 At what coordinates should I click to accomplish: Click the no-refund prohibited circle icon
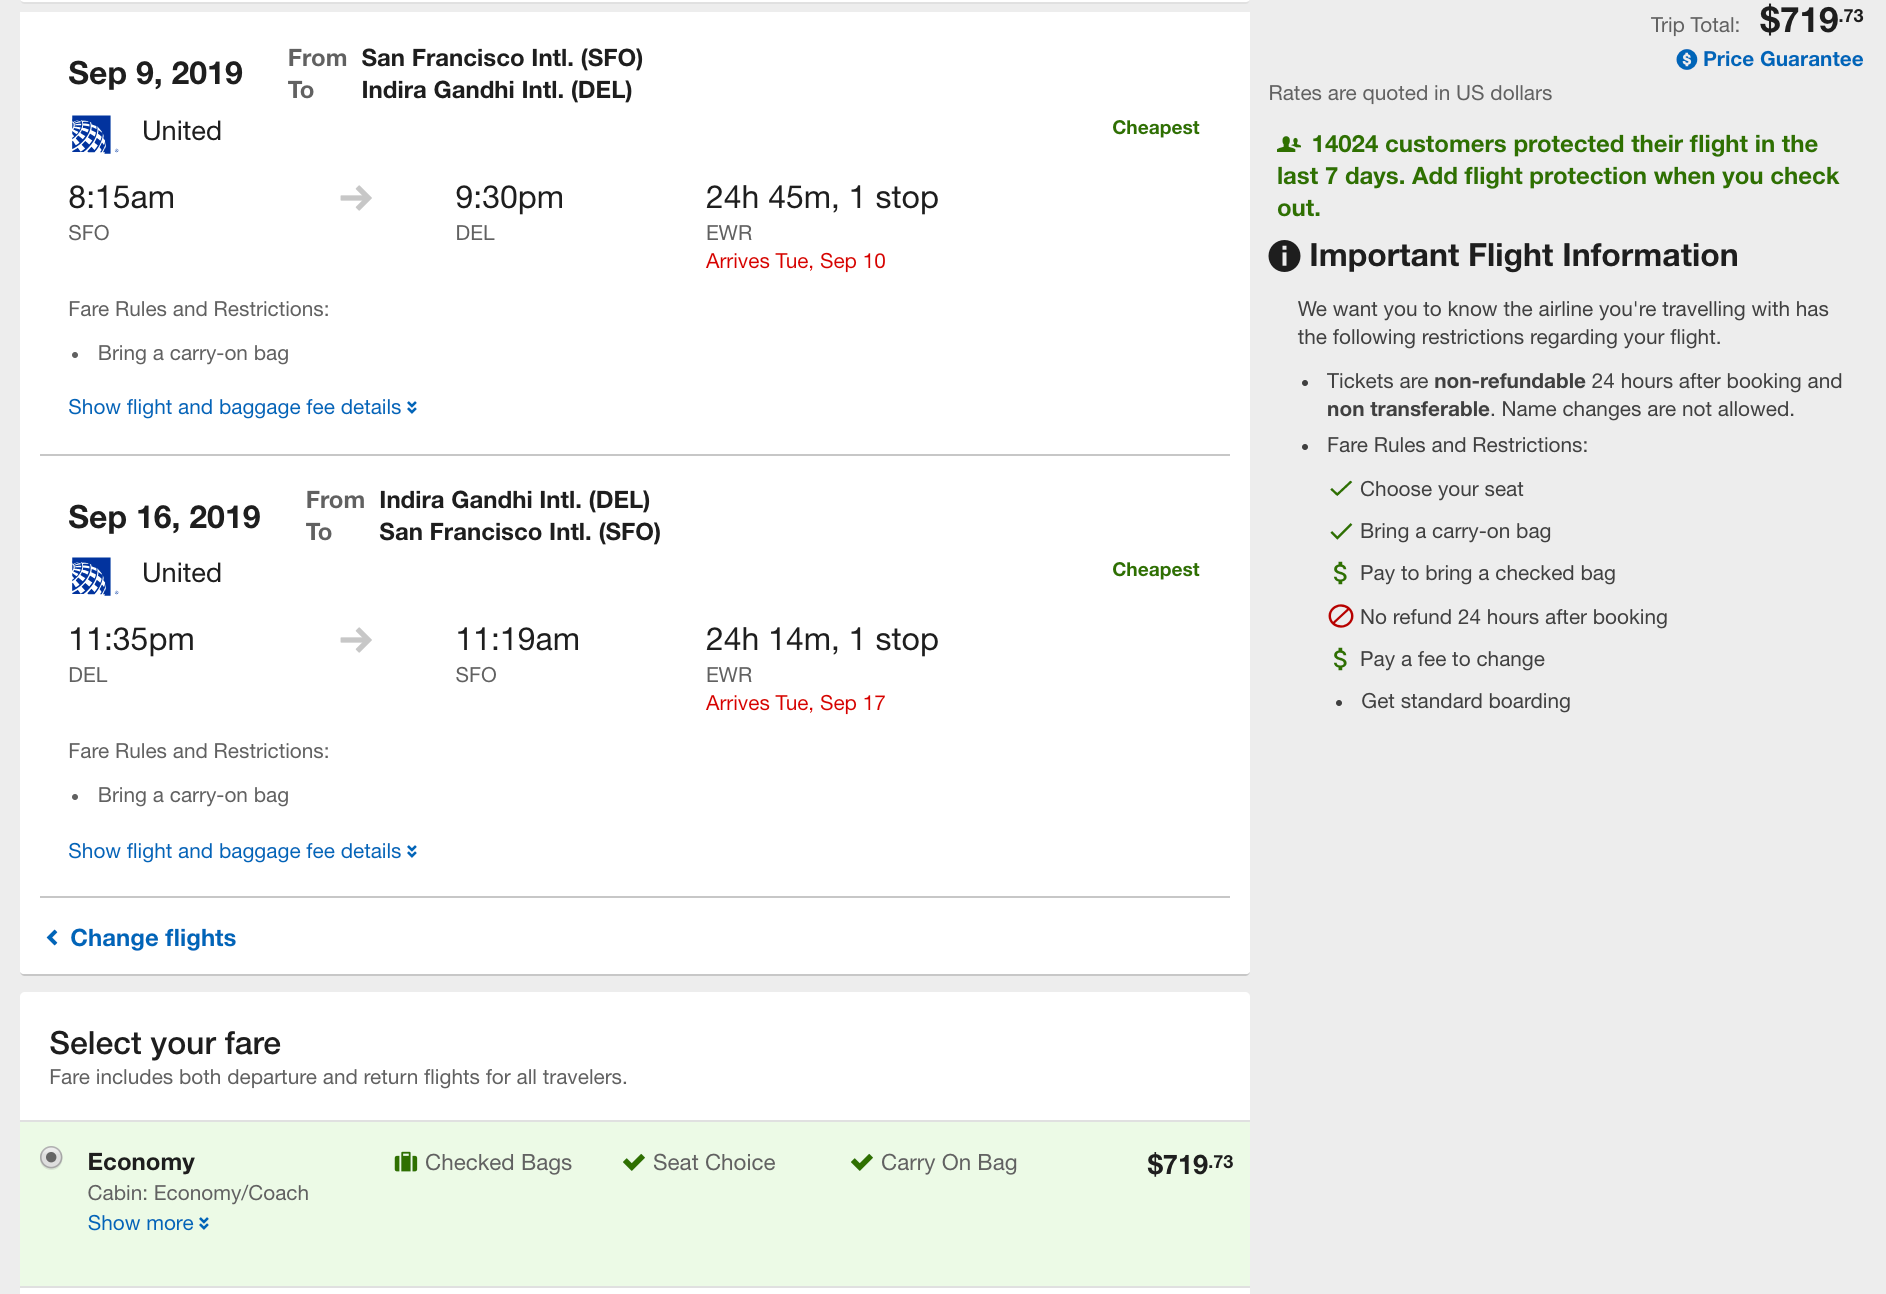[x=1340, y=616]
